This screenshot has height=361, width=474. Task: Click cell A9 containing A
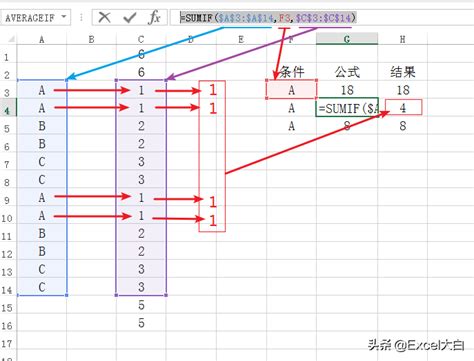[42, 197]
